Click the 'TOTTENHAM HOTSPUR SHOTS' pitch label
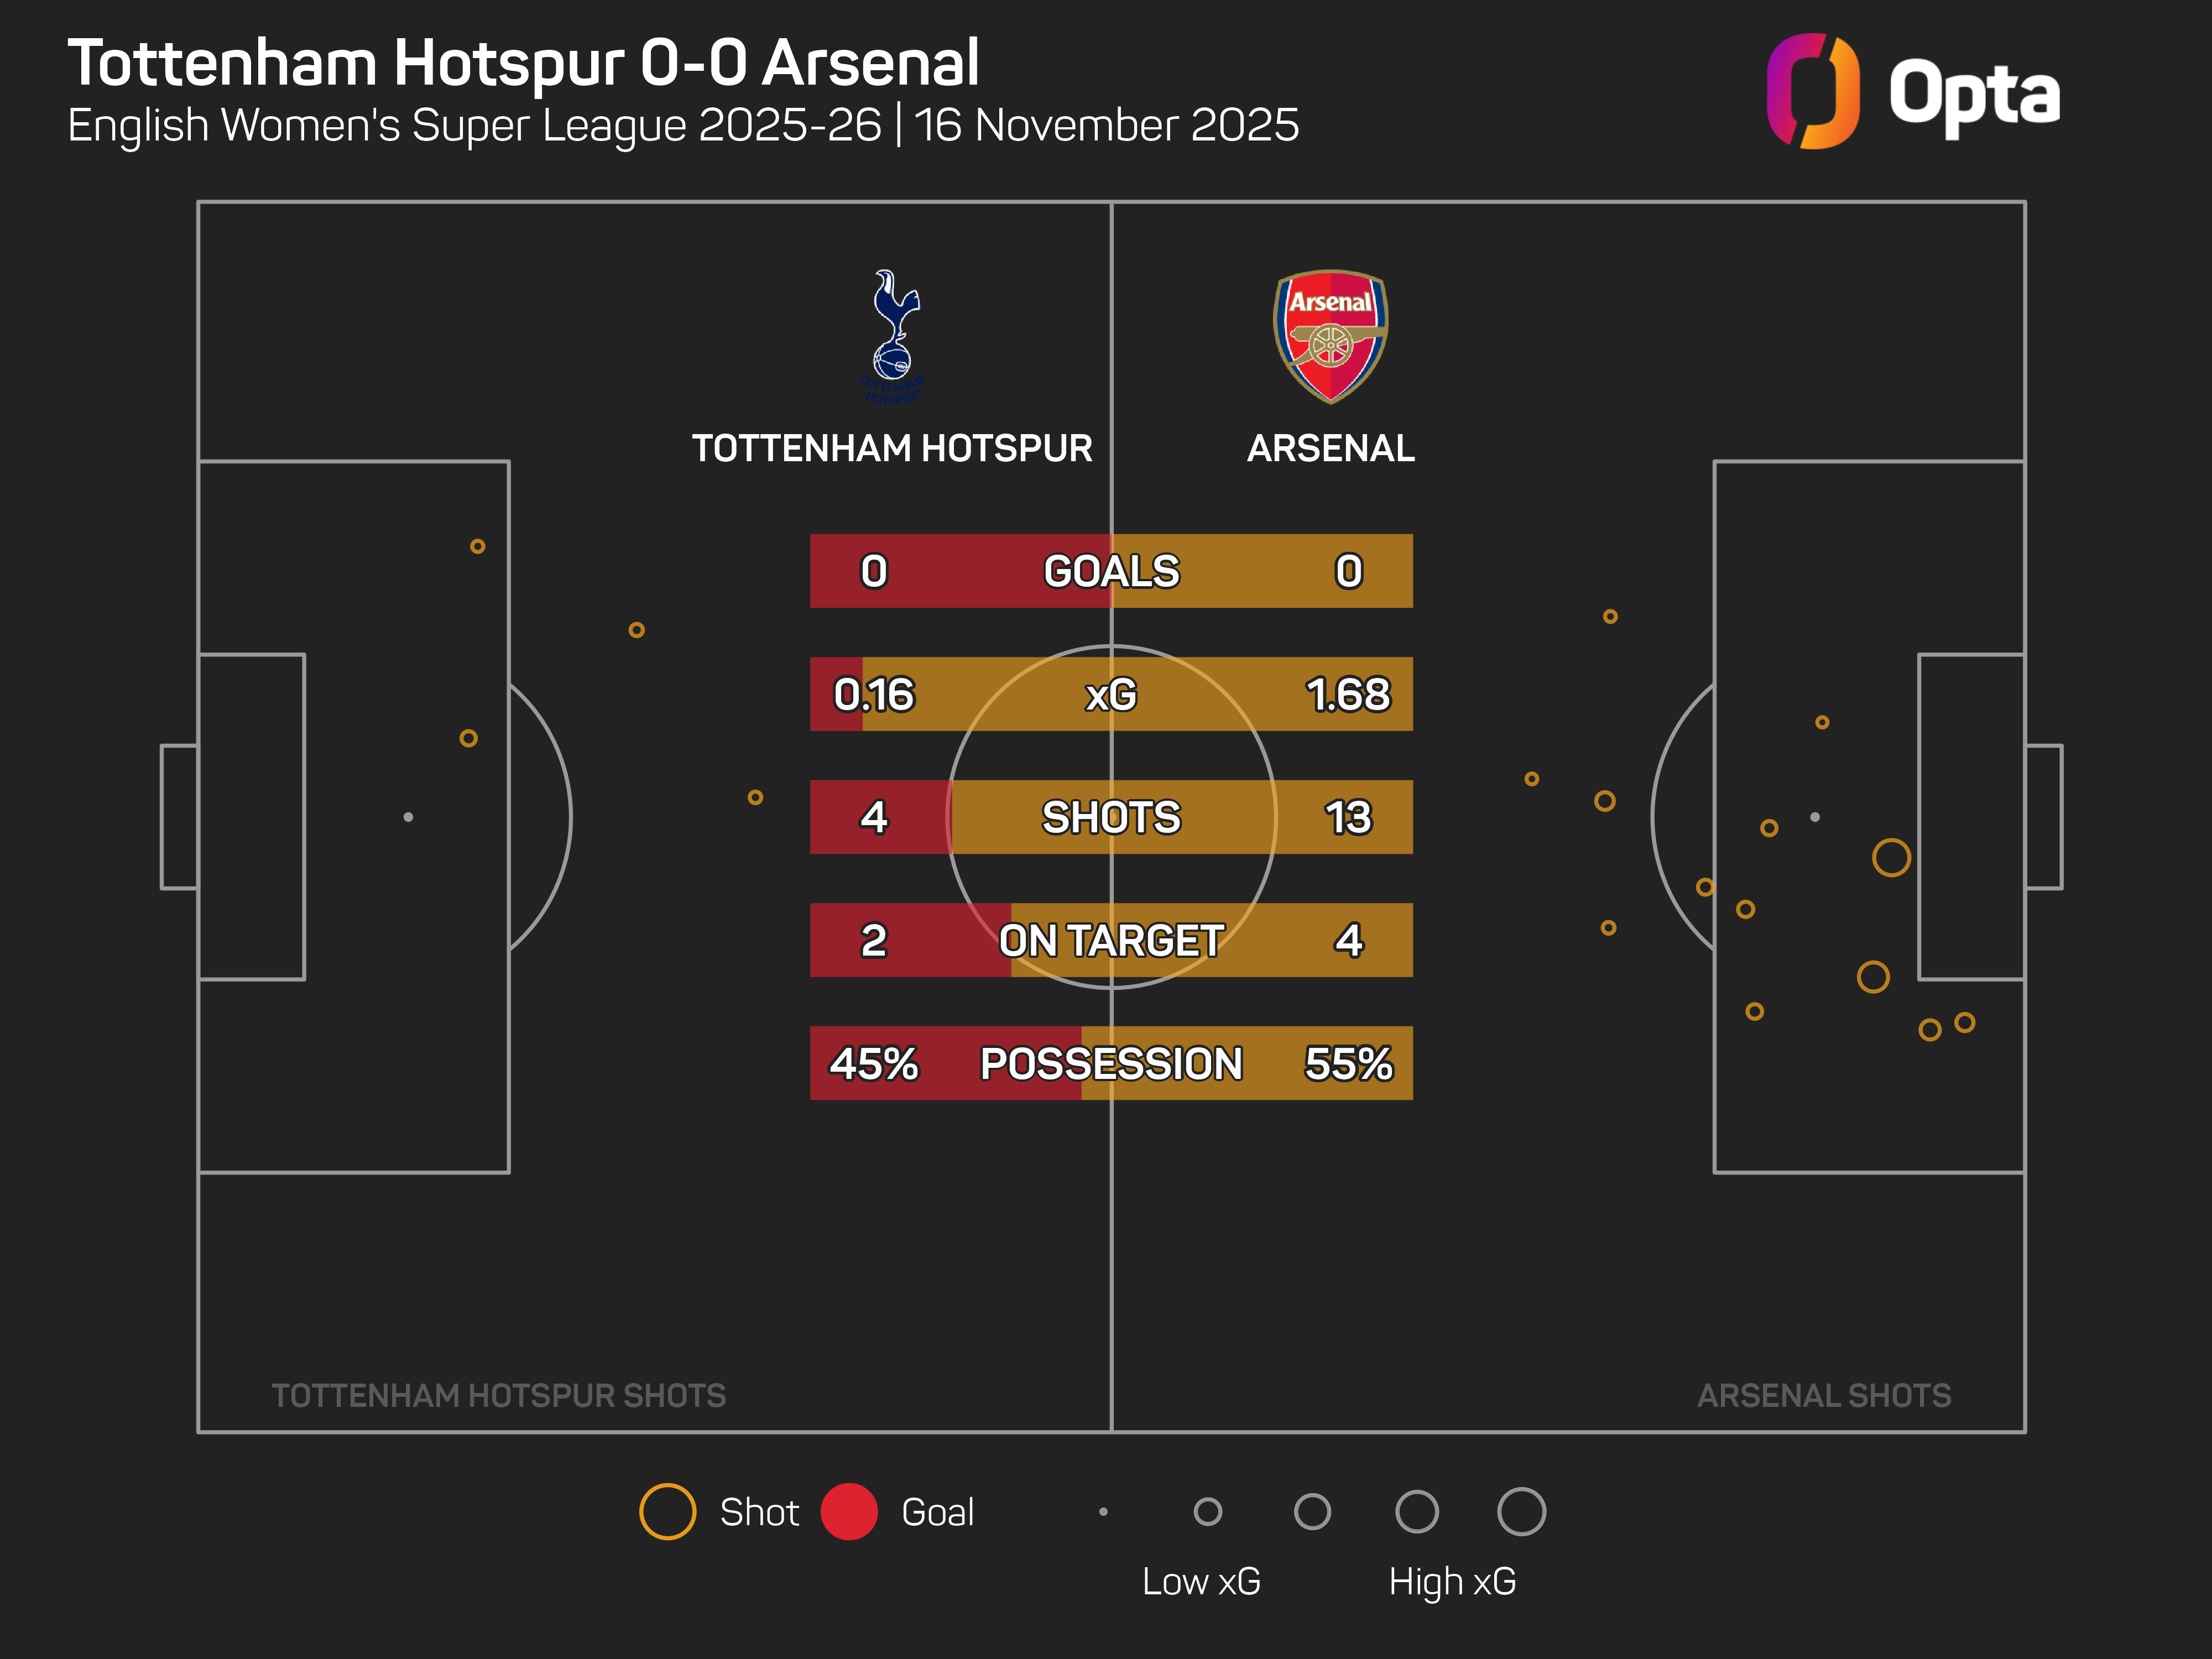This screenshot has height=1659, width=2212. pos(499,1395)
